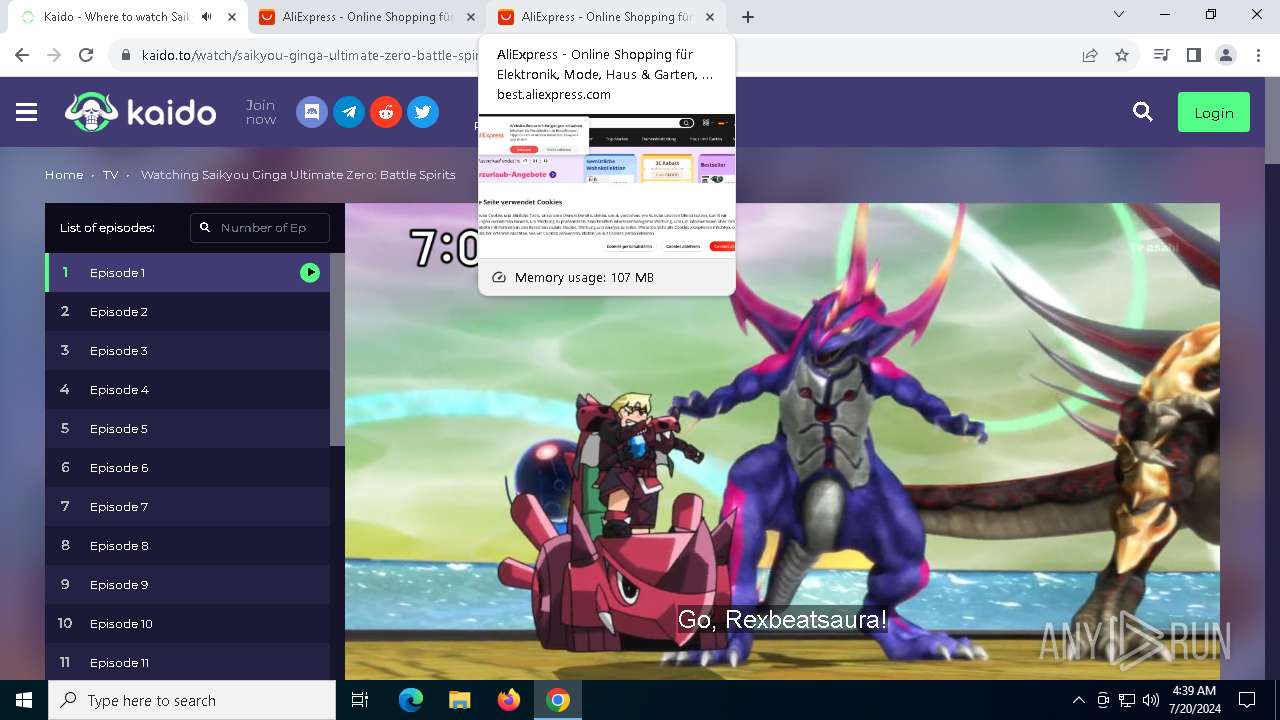Image resolution: width=1280 pixels, height=720 pixels.
Task: Click the address bar URL
Action: coord(310,55)
